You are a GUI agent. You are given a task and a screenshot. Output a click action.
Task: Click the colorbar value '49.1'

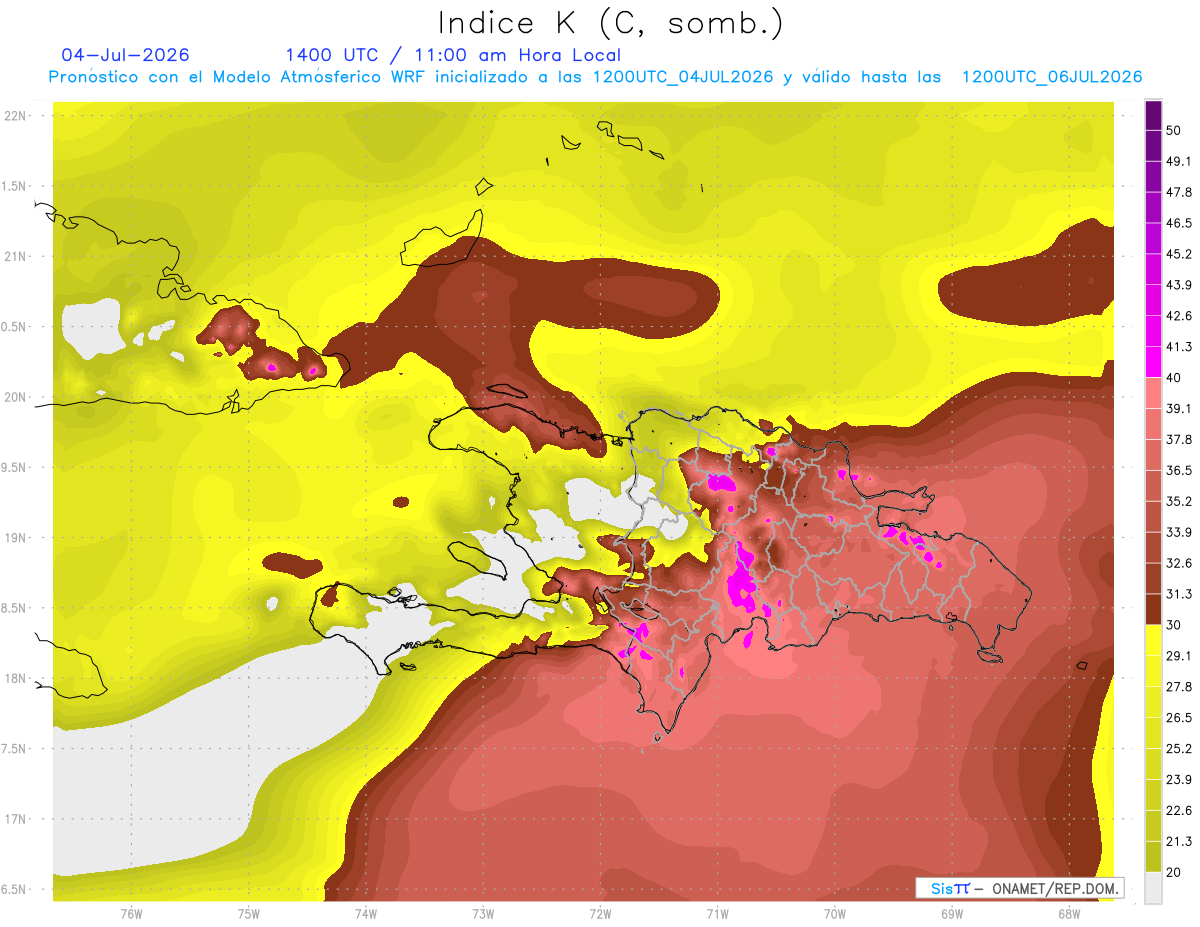click(x=1178, y=161)
